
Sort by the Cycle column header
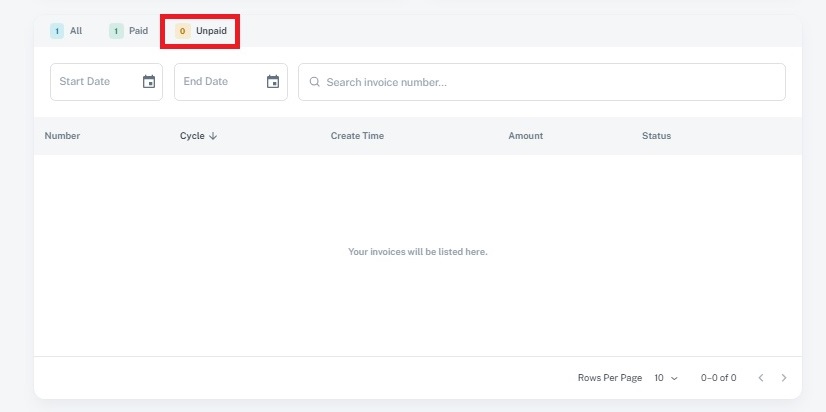point(192,136)
